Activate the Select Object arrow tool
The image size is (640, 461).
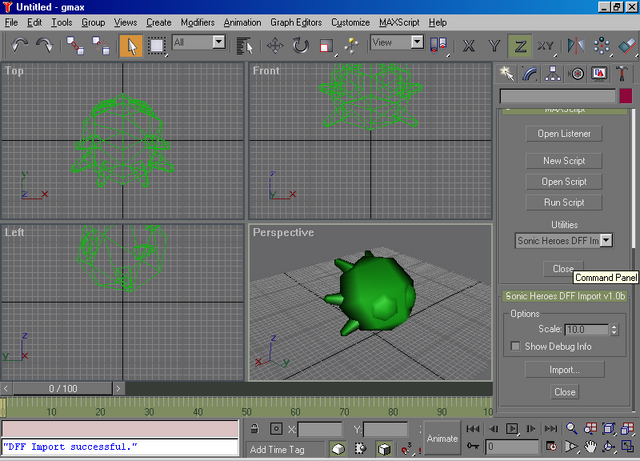(131, 45)
